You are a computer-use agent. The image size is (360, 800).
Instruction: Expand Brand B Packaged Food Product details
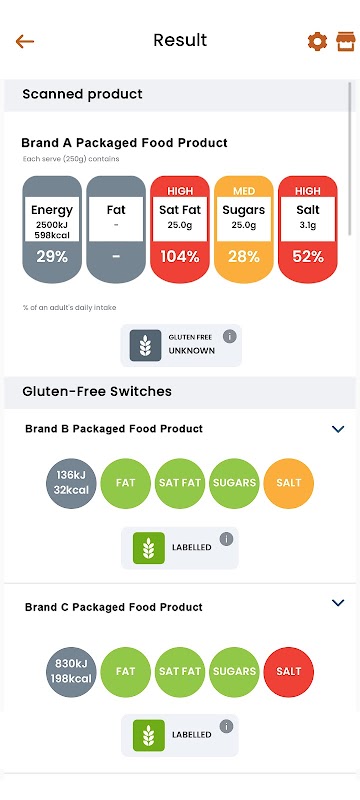pyautogui.click(x=338, y=429)
